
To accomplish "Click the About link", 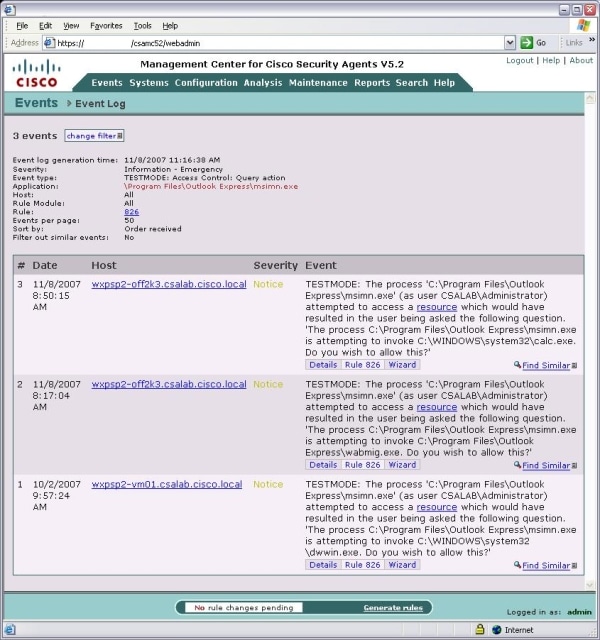I will (581, 60).
